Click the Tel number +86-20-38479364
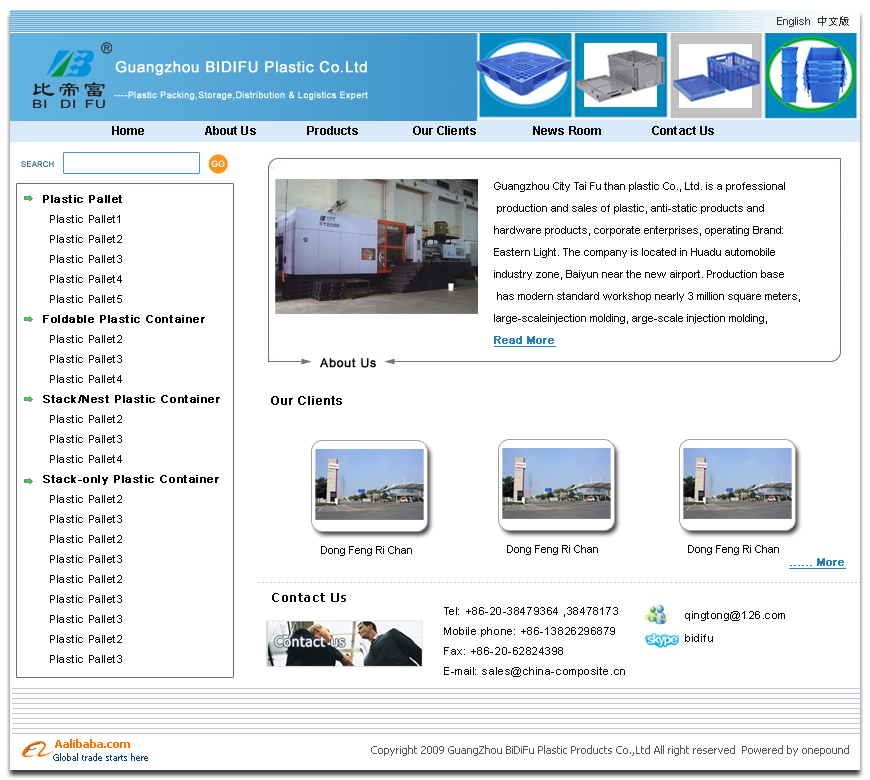Image resolution: width=870 pixels, height=780 pixels. [512, 611]
